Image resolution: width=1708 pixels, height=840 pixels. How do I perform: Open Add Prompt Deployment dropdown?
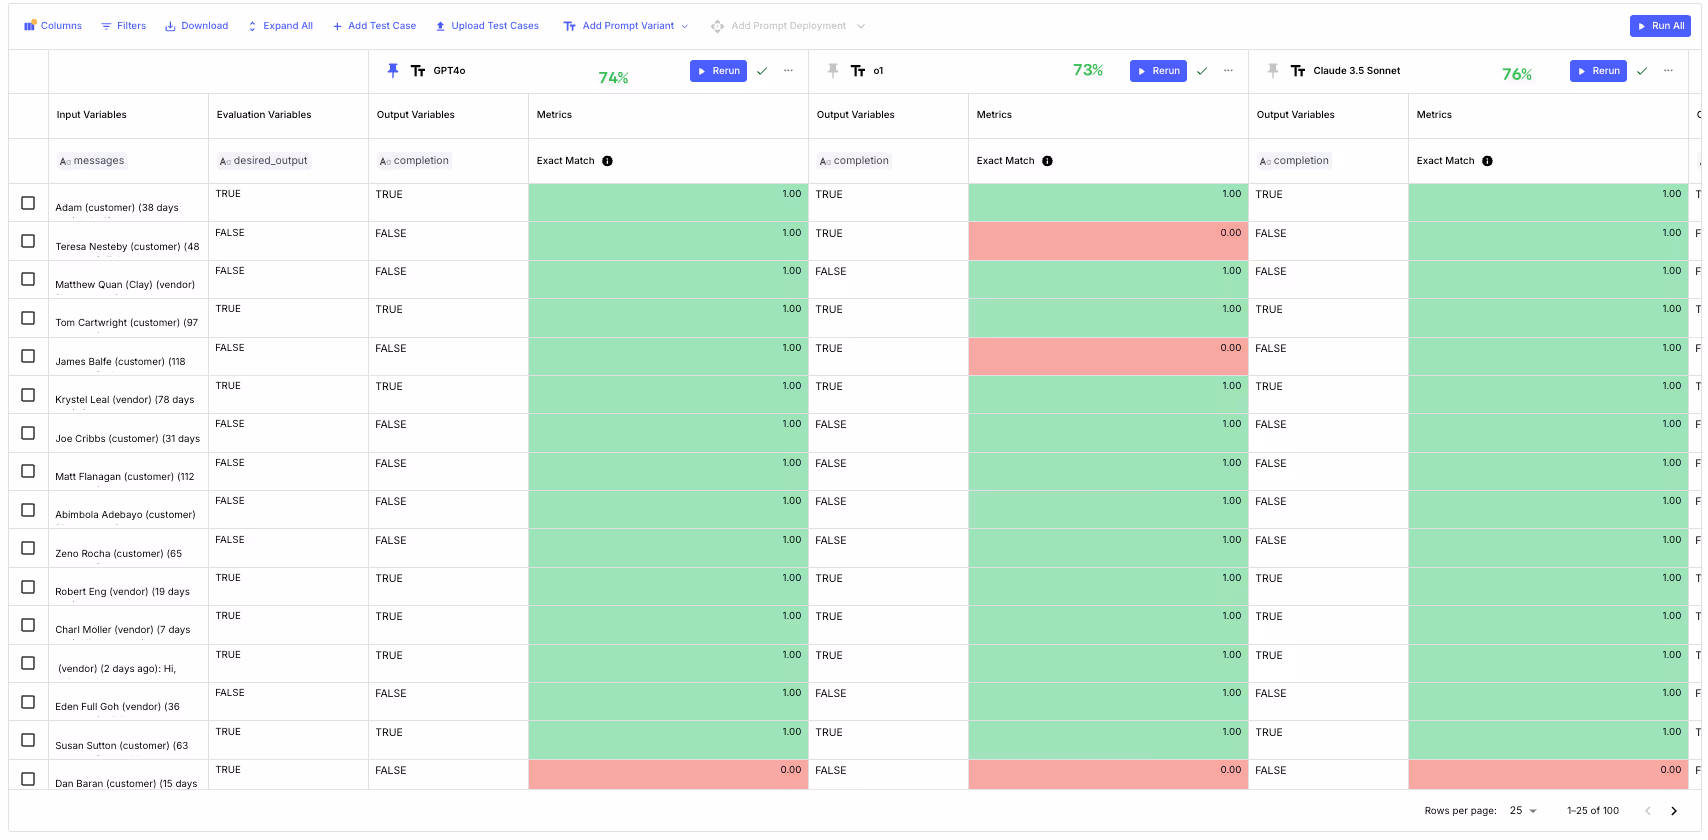point(788,26)
